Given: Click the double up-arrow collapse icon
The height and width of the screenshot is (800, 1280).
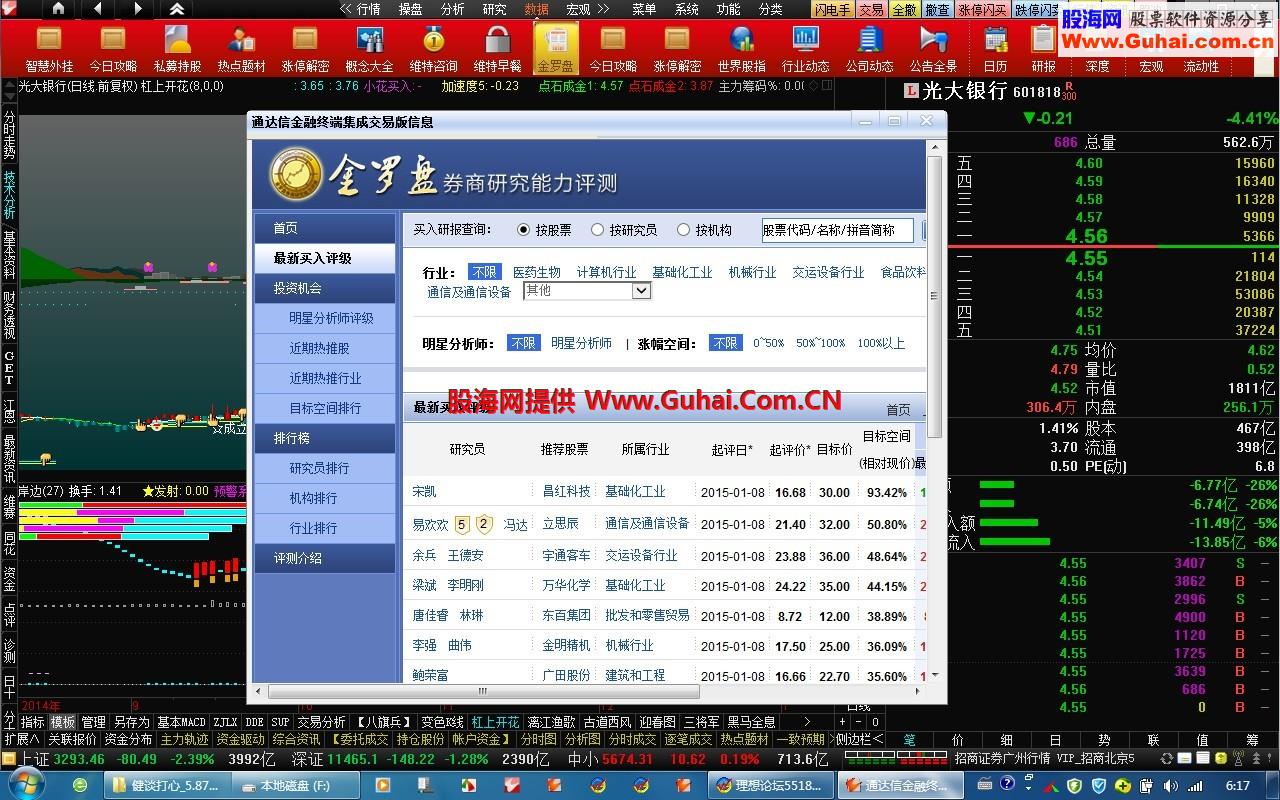Looking at the screenshot, I should coord(177,9).
